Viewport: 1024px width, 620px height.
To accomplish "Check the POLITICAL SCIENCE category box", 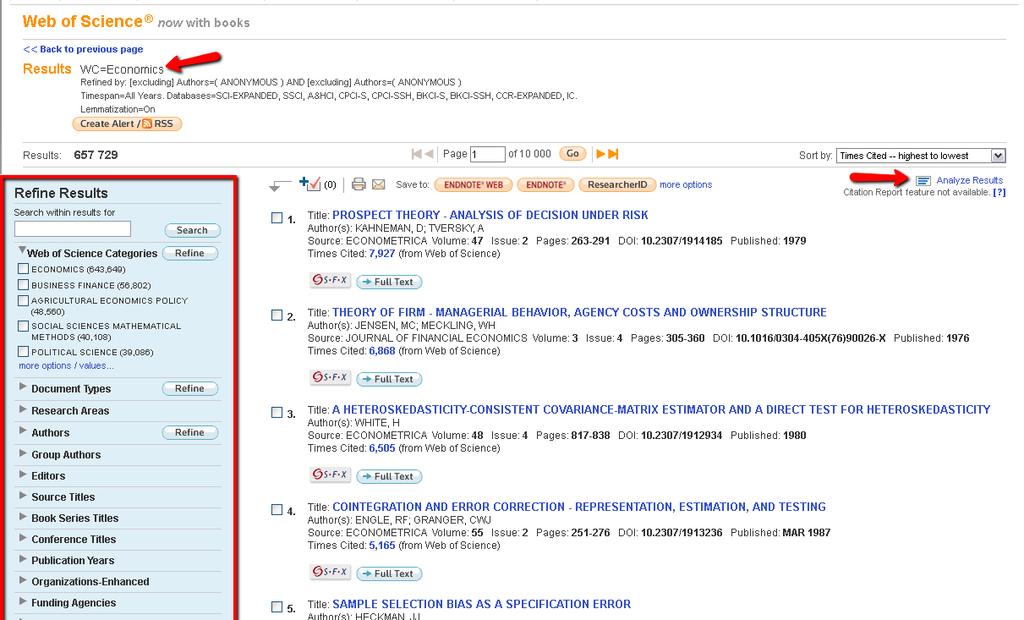I will click(24, 351).
